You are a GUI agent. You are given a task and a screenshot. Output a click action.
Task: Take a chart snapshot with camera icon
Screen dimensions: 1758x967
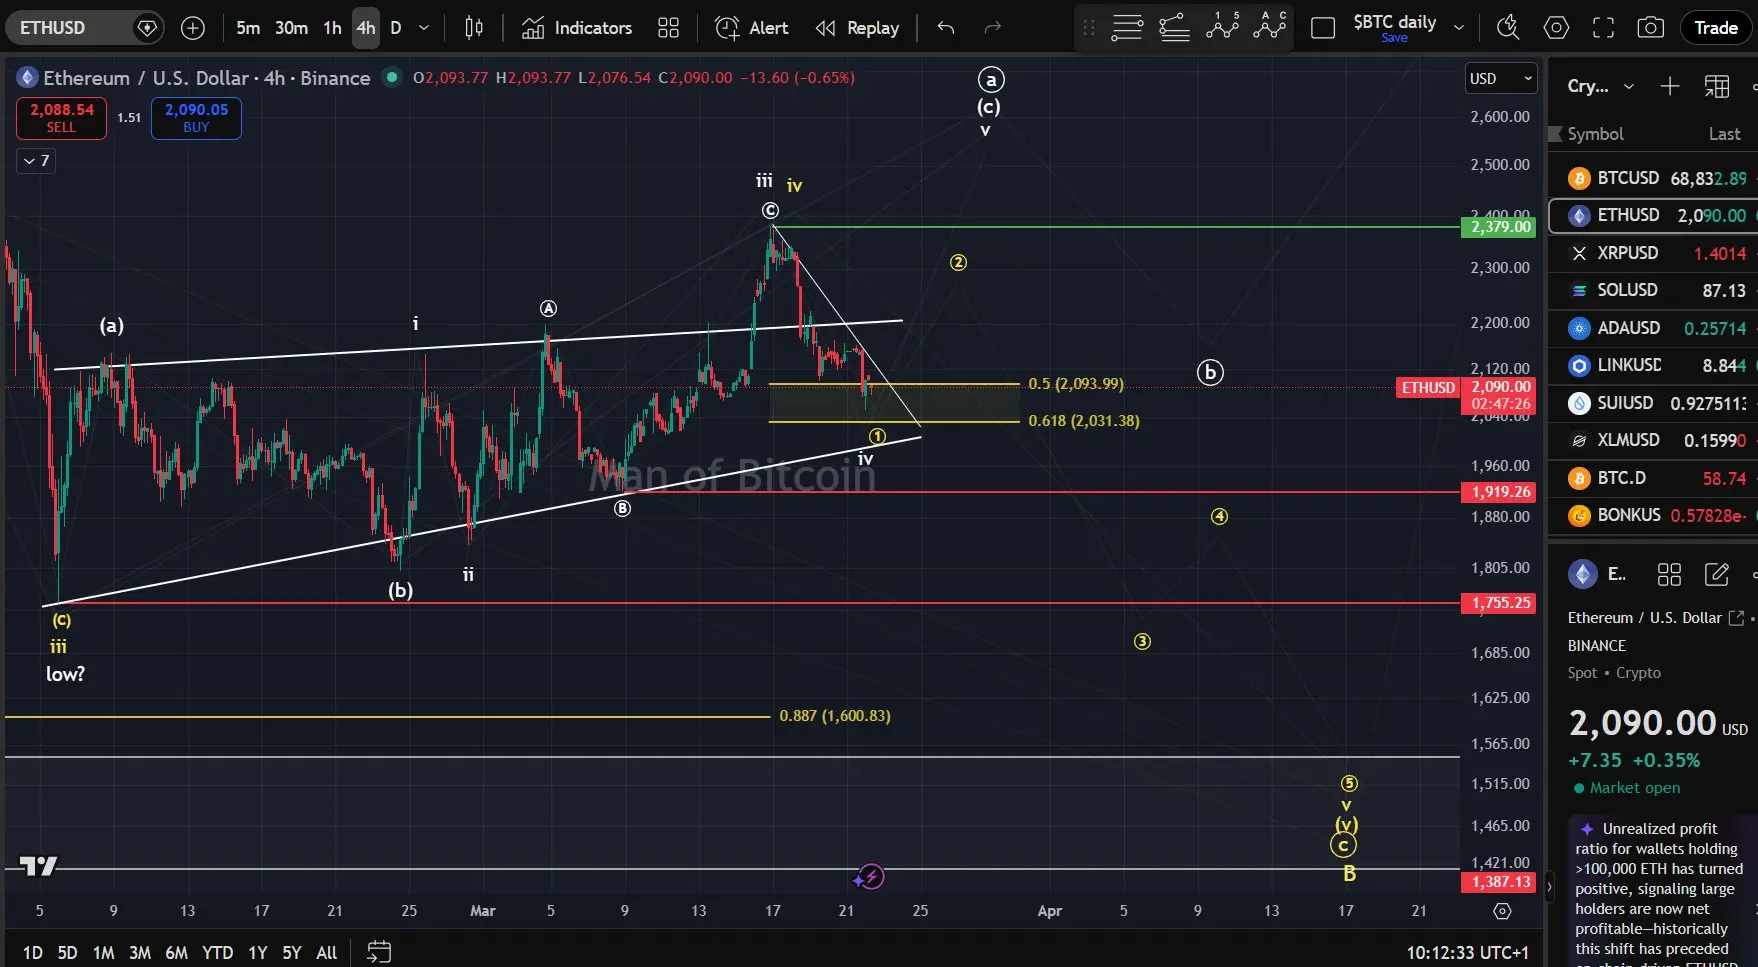pos(1650,28)
